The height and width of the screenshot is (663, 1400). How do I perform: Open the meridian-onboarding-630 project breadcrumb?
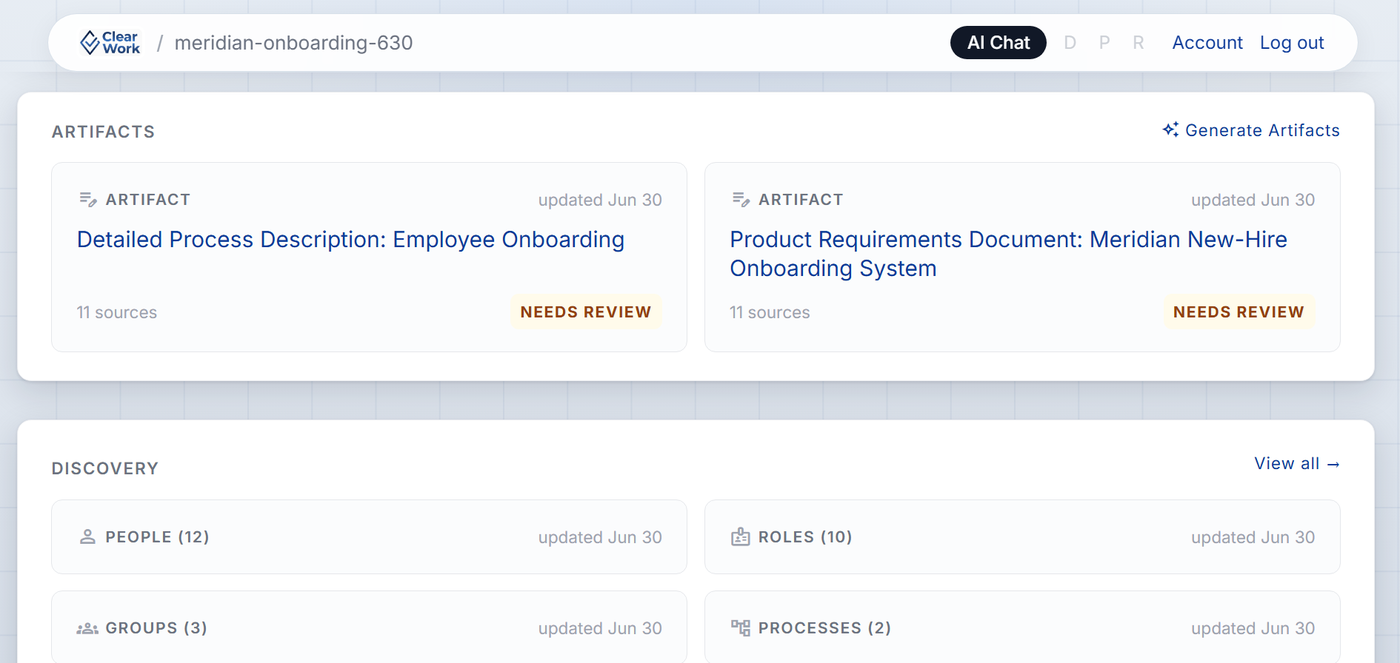(293, 43)
